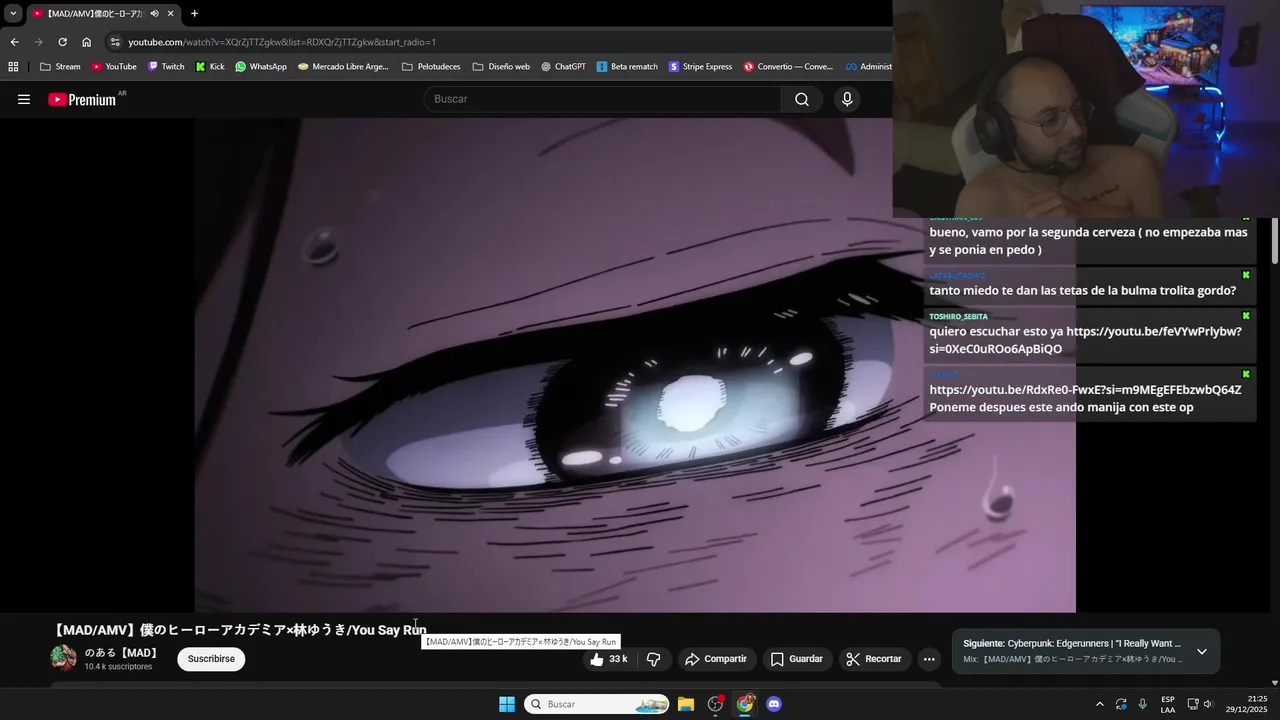1280x720 pixels.
Task: Open the youtu.be/RdxRe0-FwxE chat link
Action: click(x=1085, y=389)
